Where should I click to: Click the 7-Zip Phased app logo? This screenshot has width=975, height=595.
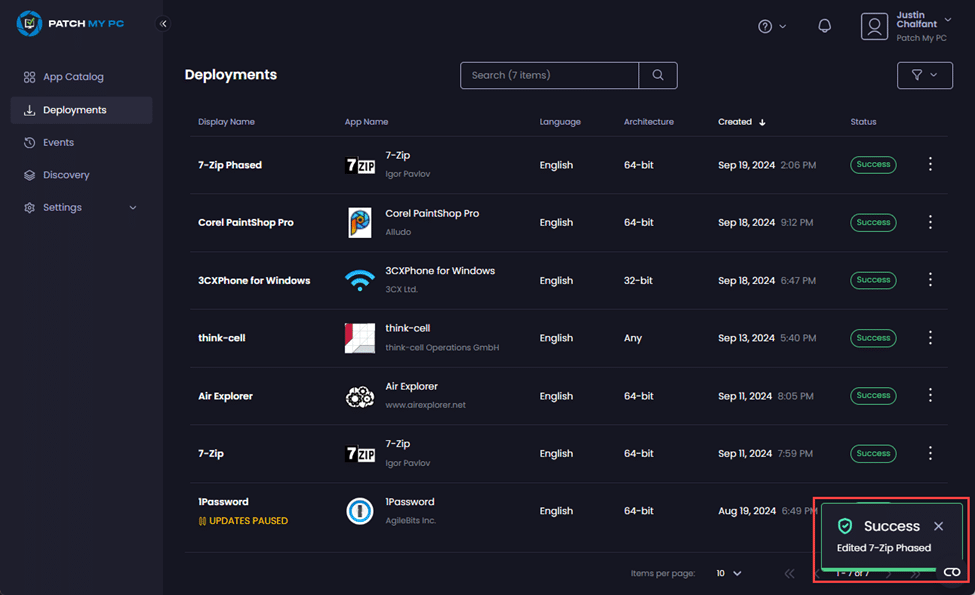[359, 165]
